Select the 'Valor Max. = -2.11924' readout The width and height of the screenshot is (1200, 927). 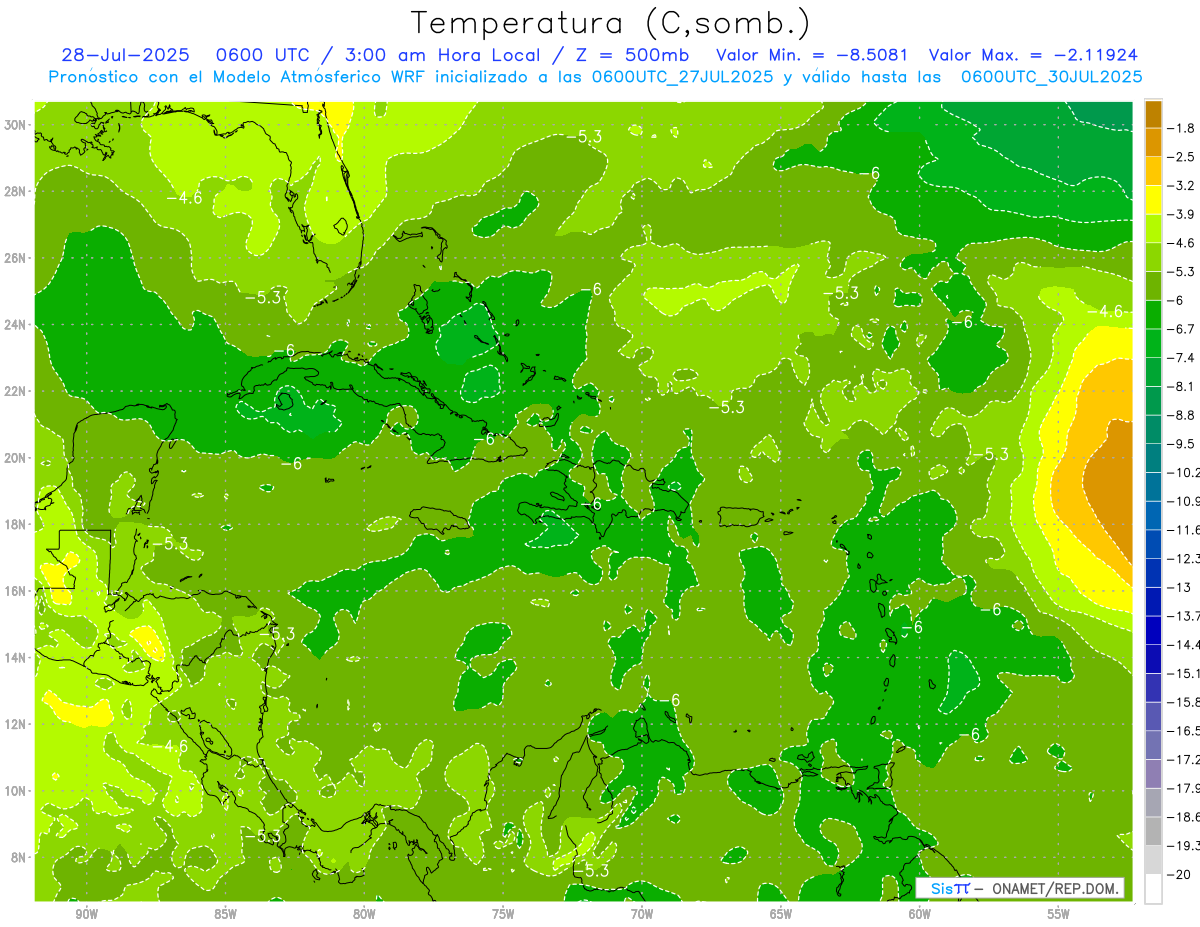(x=1033, y=55)
